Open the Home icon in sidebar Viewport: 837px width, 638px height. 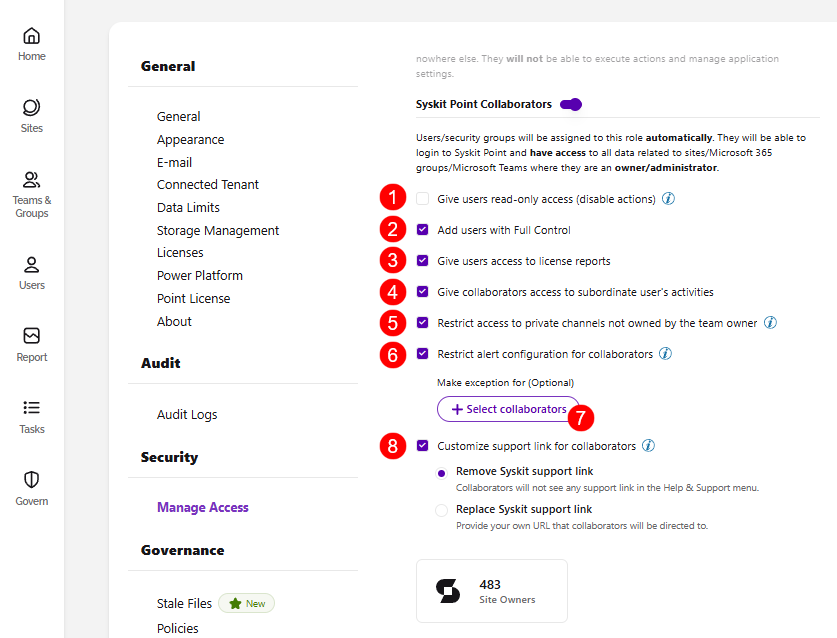coord(31,36)
